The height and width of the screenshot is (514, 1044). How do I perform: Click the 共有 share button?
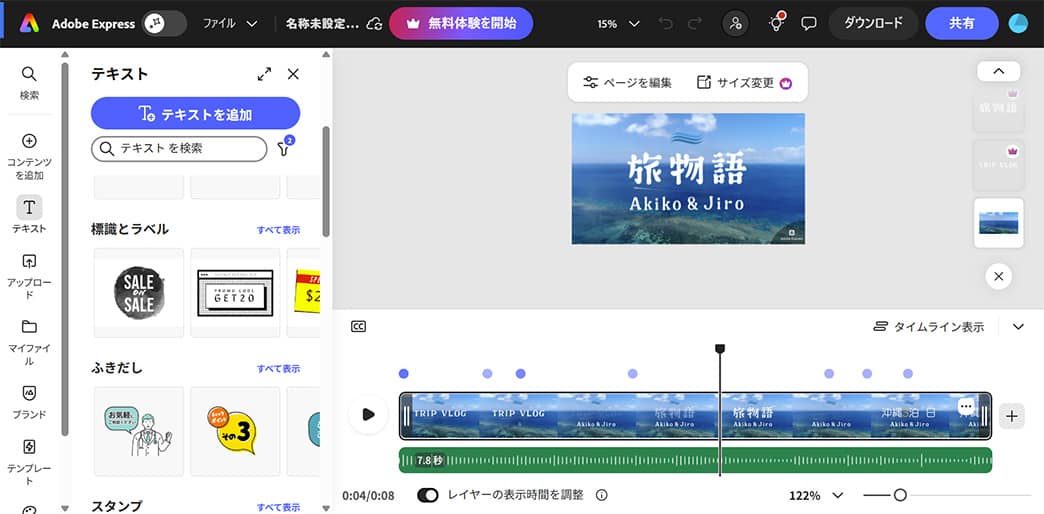click(961, 24)
